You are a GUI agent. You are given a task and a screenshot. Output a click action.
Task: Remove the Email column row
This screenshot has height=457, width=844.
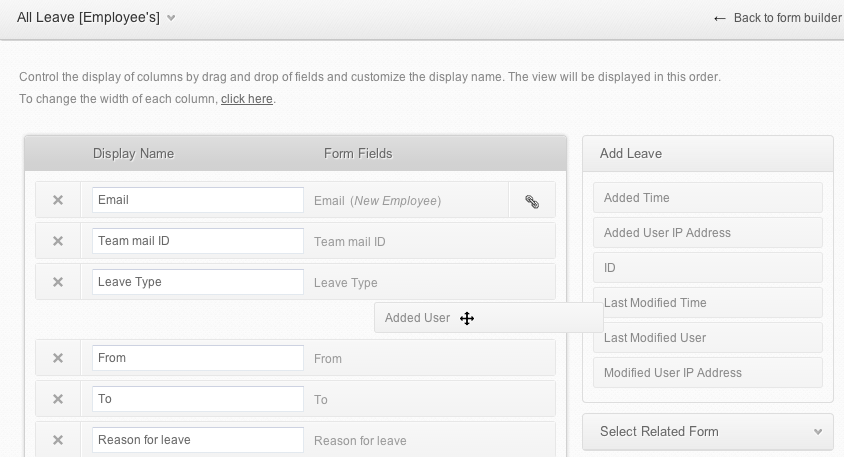pos(58,200)
